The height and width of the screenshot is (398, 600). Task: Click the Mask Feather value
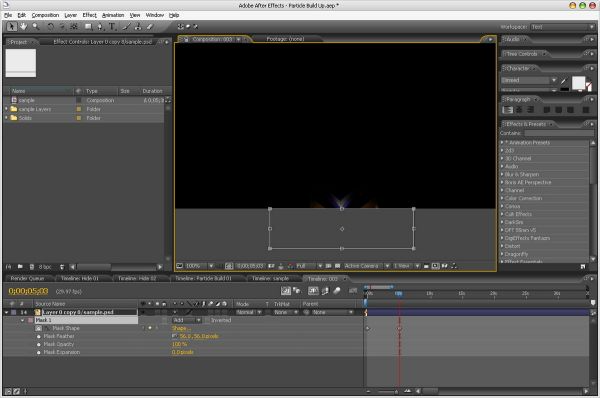pos(199,336)
